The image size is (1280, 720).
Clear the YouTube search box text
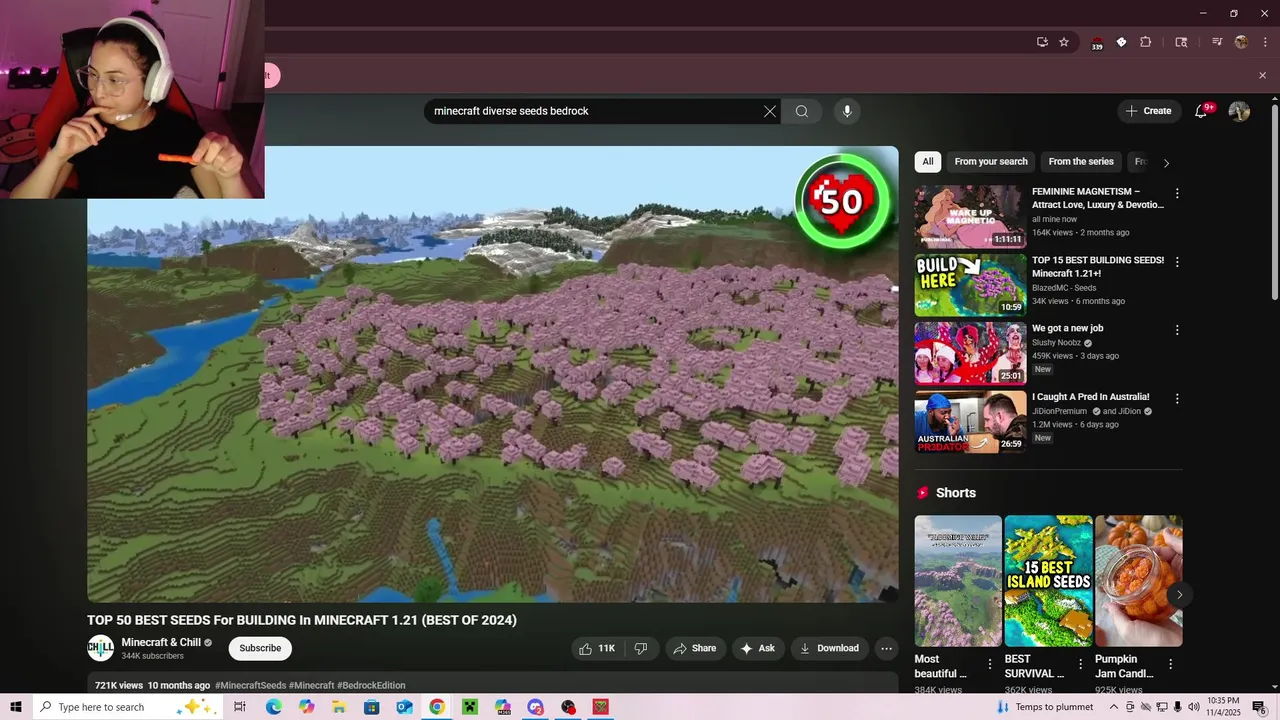(770, 111)
